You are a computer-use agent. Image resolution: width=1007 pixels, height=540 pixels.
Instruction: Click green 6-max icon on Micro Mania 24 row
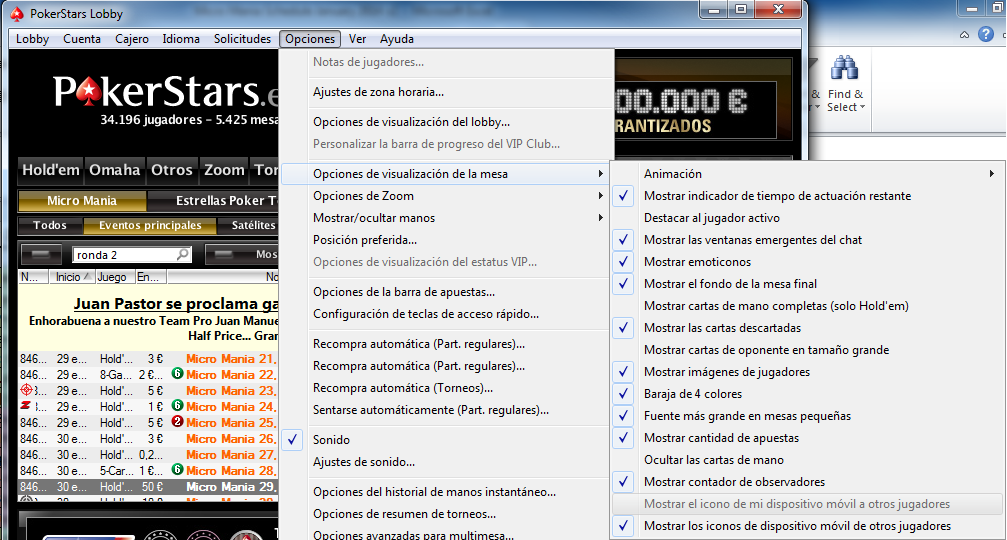pyautogui.click(x=177, y=406)
